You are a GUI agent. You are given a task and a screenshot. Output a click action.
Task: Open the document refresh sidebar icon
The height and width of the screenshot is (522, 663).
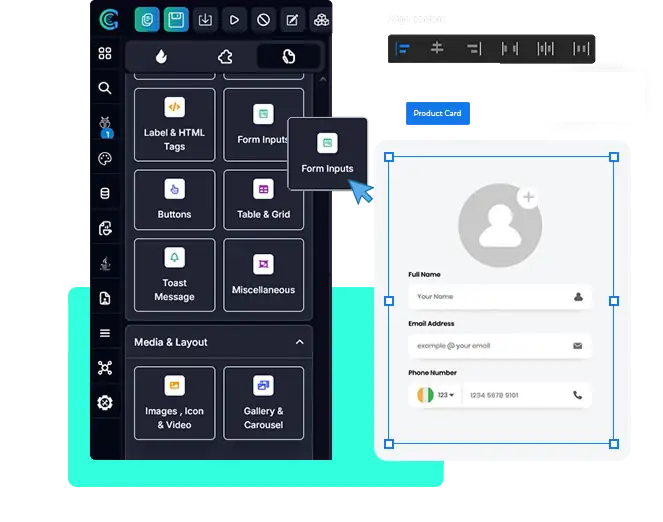click(x=105, y=229)
